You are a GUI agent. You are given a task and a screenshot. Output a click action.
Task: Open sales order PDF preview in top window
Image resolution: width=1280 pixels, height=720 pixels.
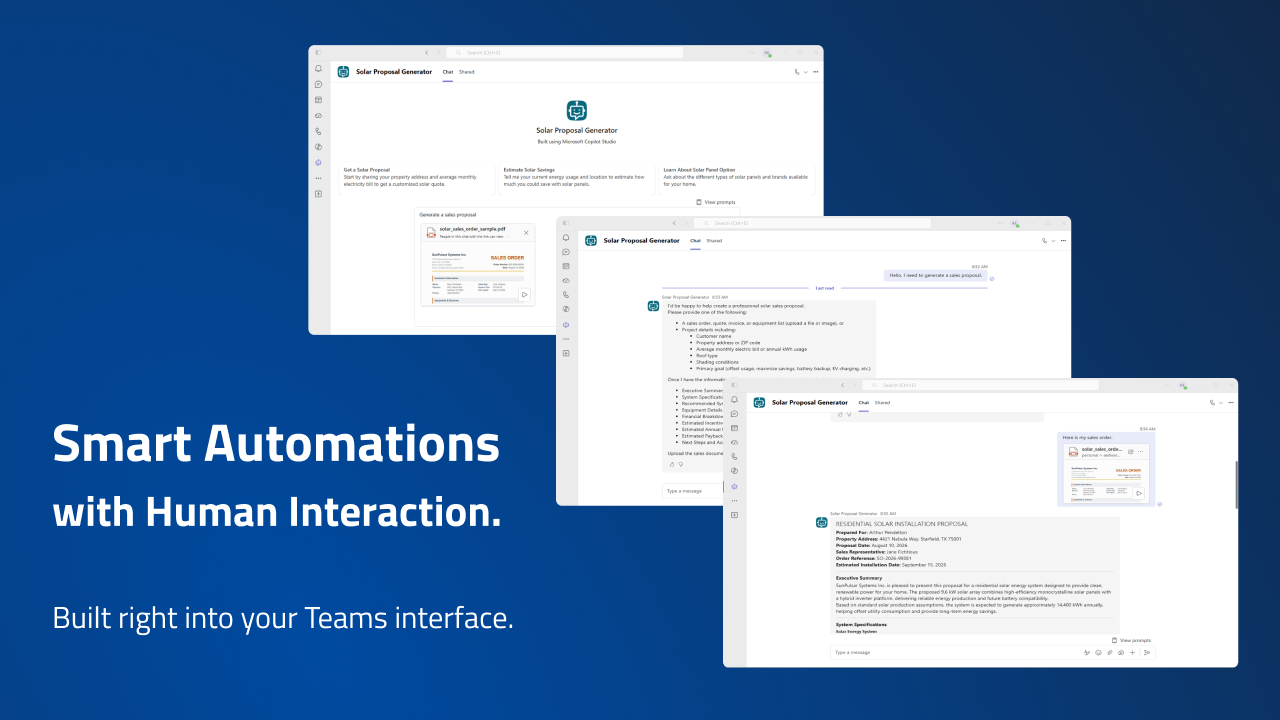478,275
